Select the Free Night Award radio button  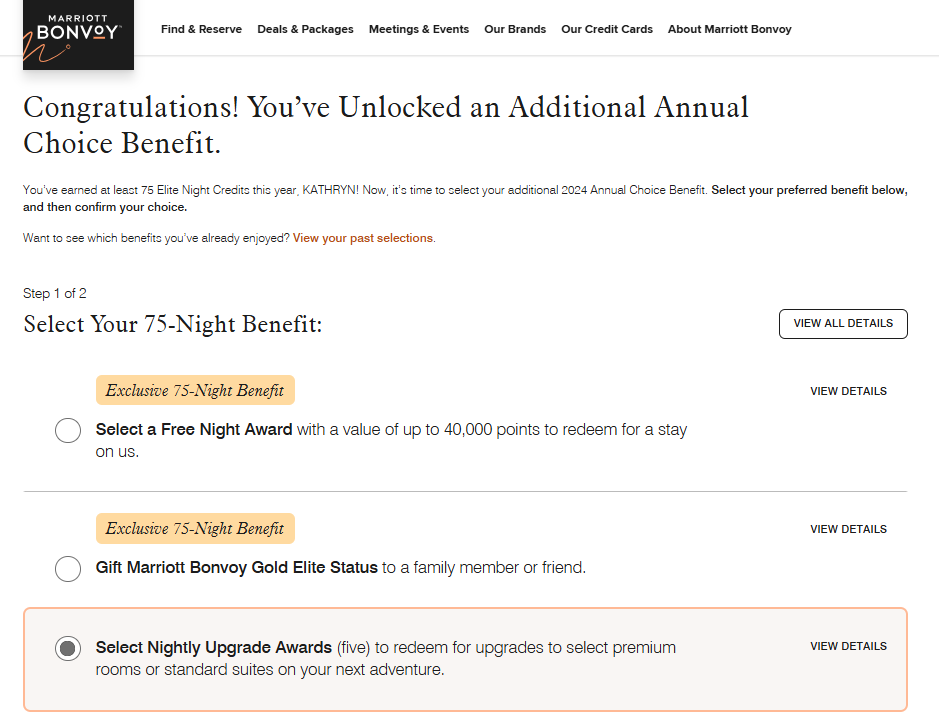click(67, 429)
